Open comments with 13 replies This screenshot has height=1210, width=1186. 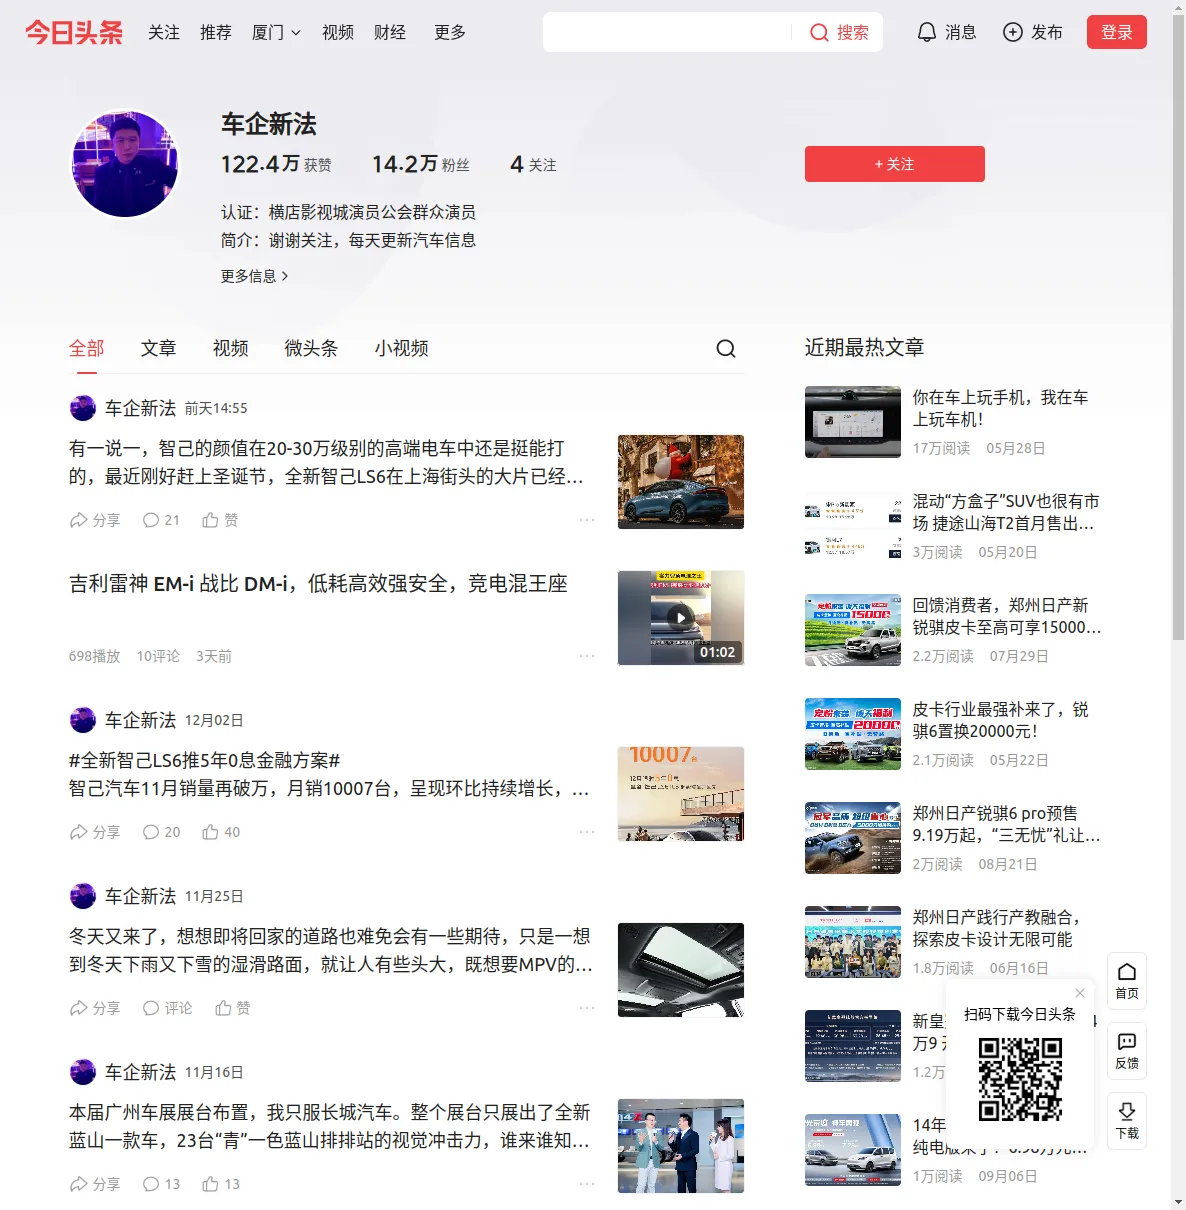[161, 1184]
